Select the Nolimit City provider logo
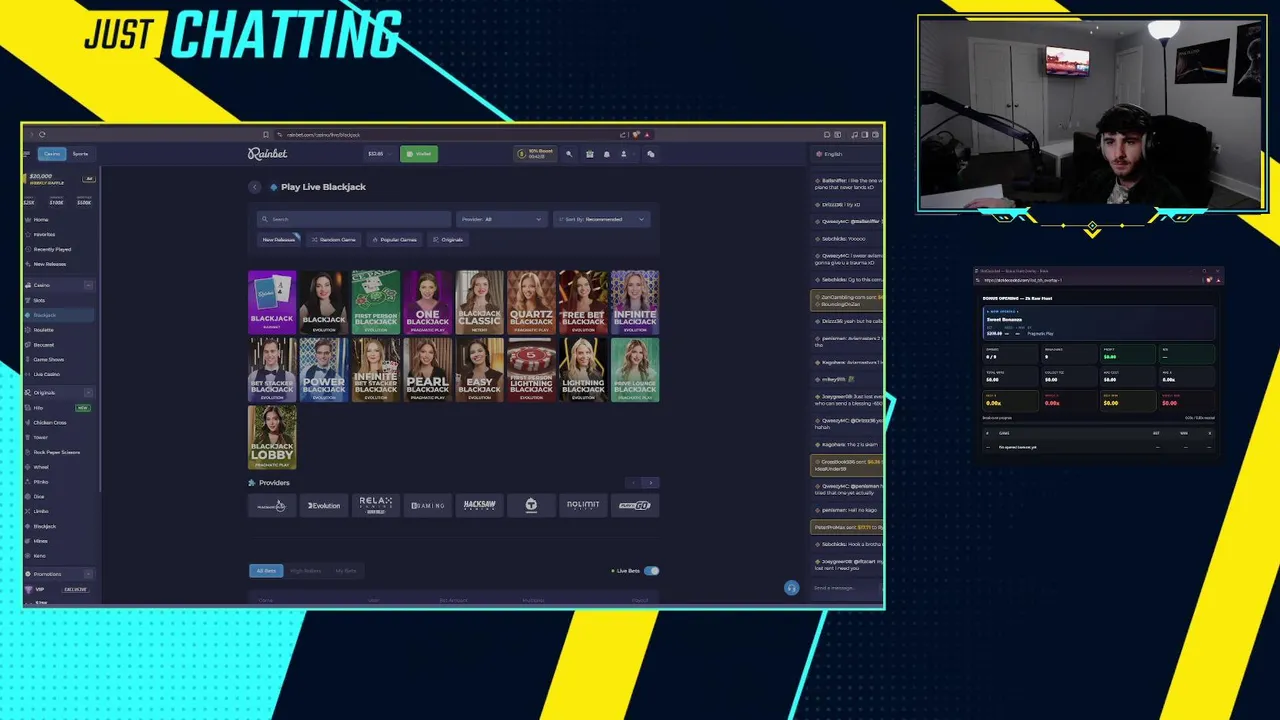The width and height of the screenshot is (1280, 720). (583, 506)
